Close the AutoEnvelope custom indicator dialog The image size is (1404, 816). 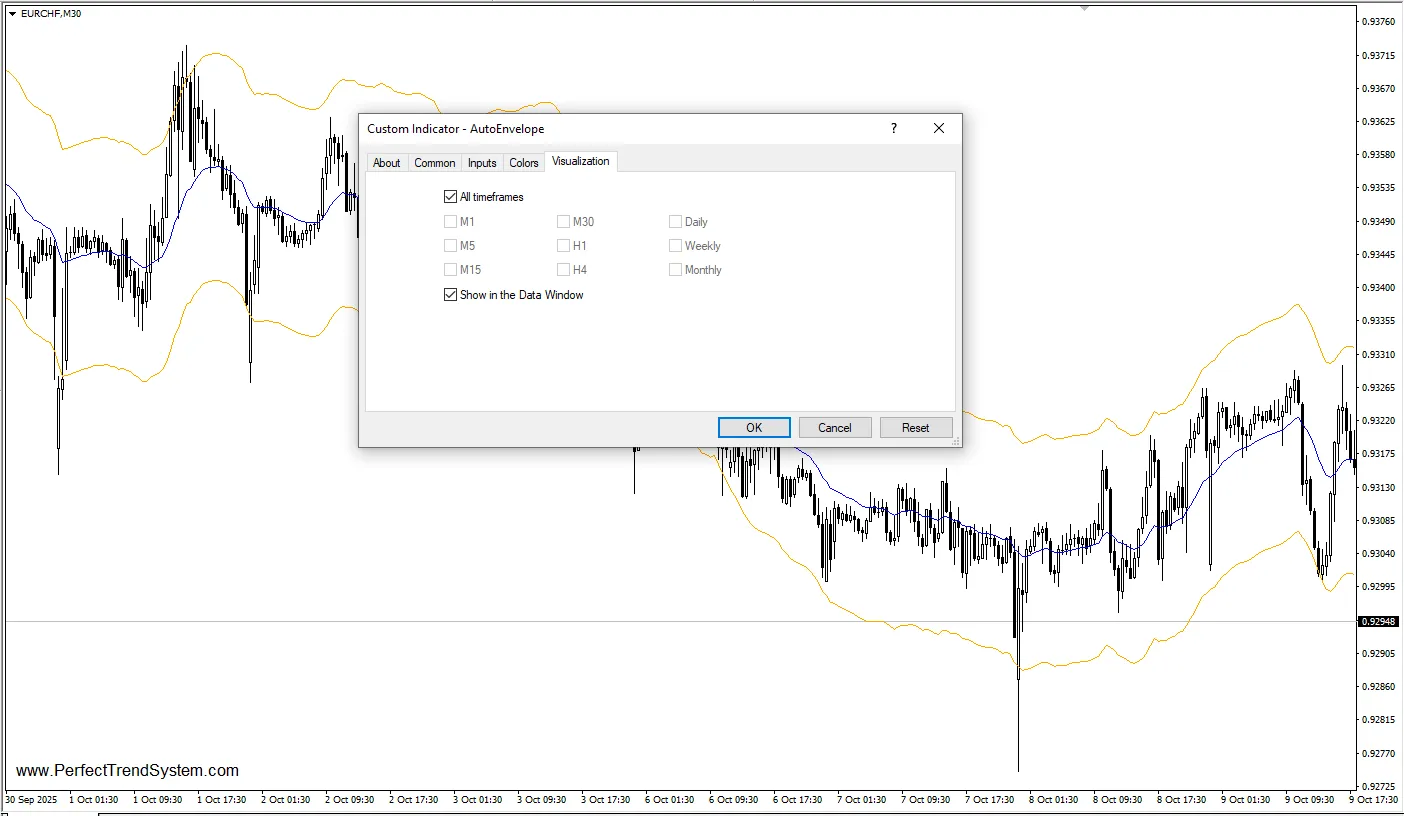point(938,128)
